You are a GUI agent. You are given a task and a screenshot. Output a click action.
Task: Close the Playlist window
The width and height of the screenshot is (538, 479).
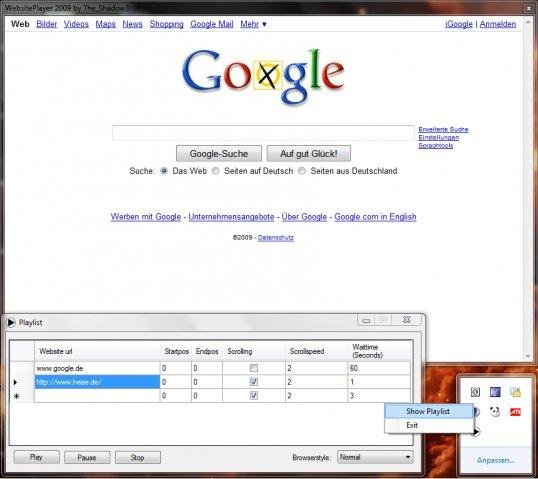click(x=407, y=320)
